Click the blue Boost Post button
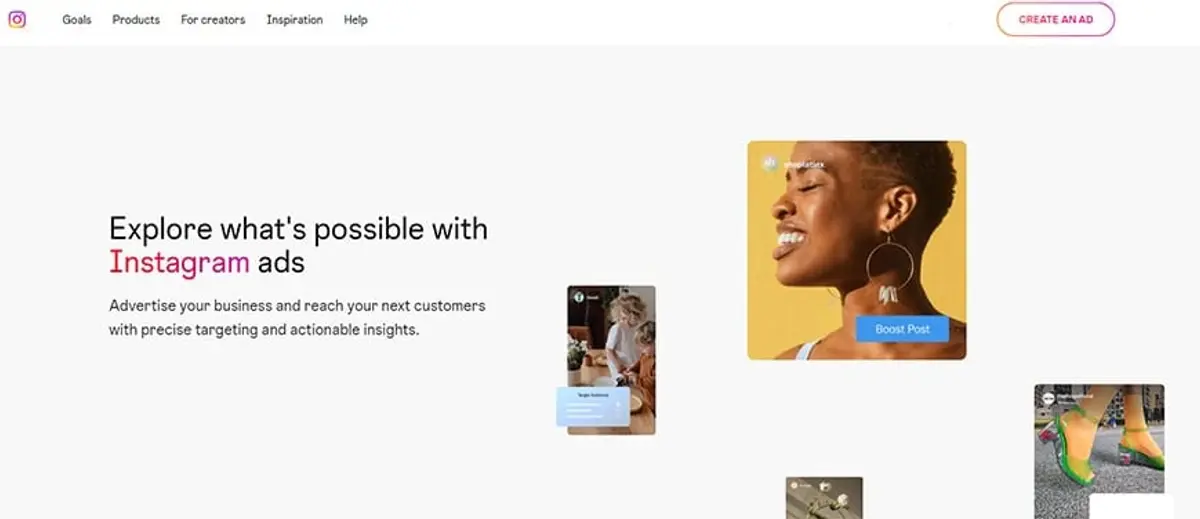 902,329
